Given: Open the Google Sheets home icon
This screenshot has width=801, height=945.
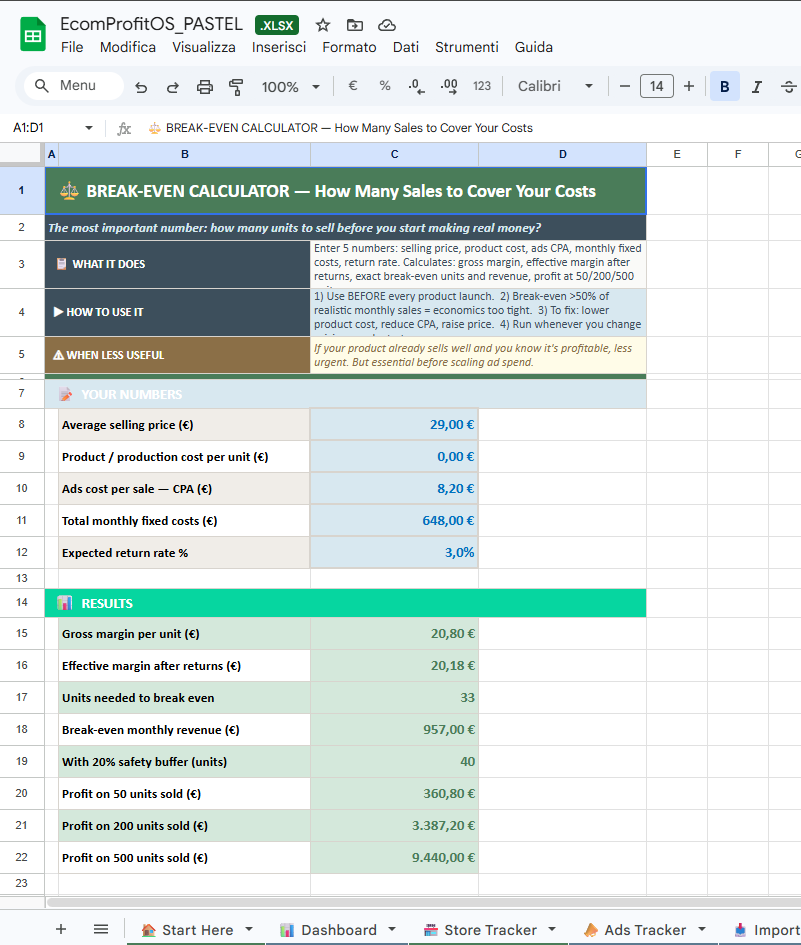Looking at the screenshot, I should click(33, 36).
